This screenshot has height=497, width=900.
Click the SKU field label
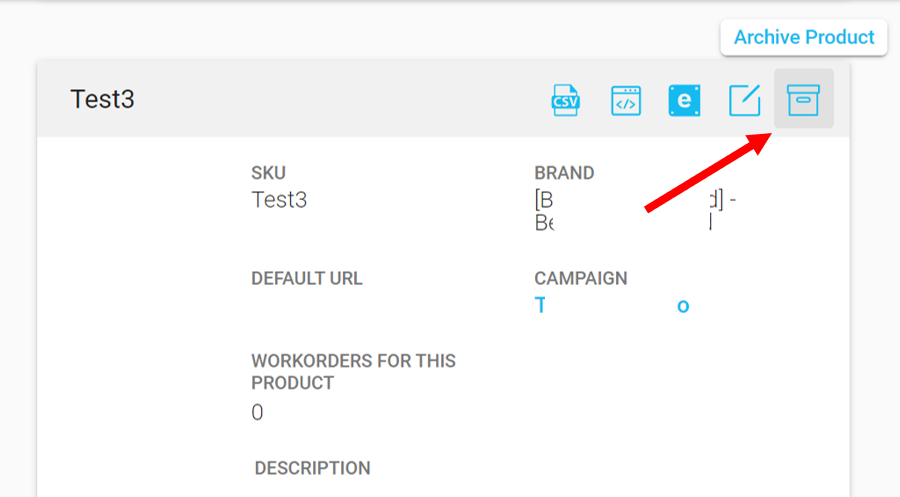pos(268,173)
